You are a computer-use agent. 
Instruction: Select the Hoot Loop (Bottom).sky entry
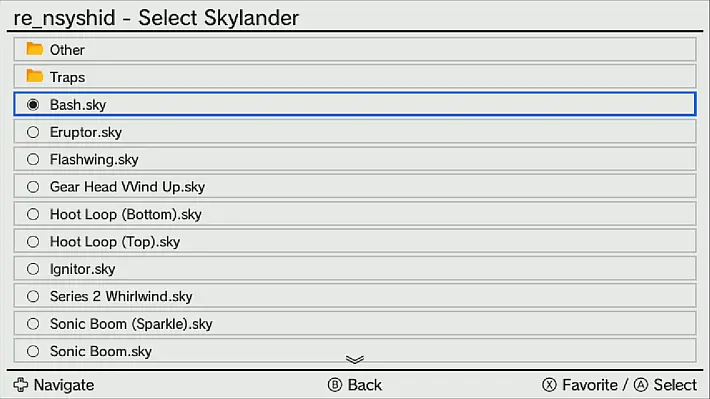tap(355, 214)
